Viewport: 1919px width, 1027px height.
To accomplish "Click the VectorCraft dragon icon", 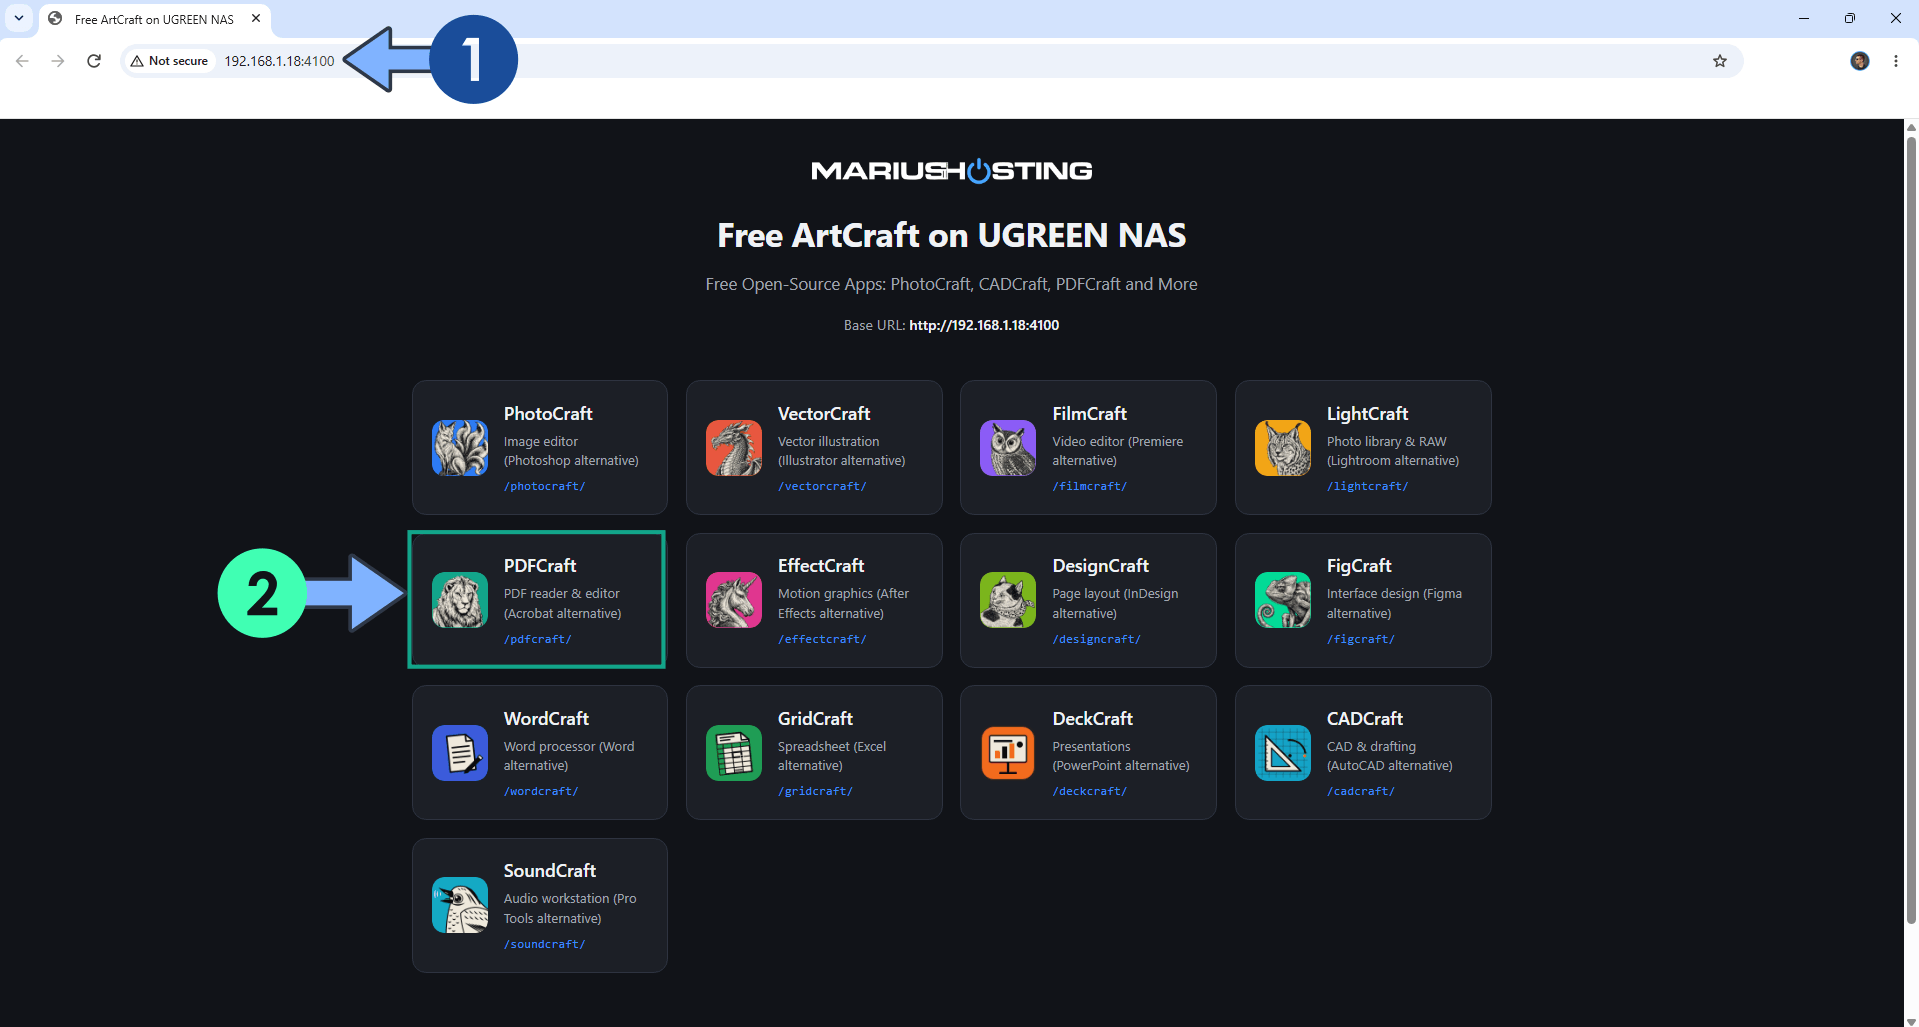I will (x=734, y=448).
